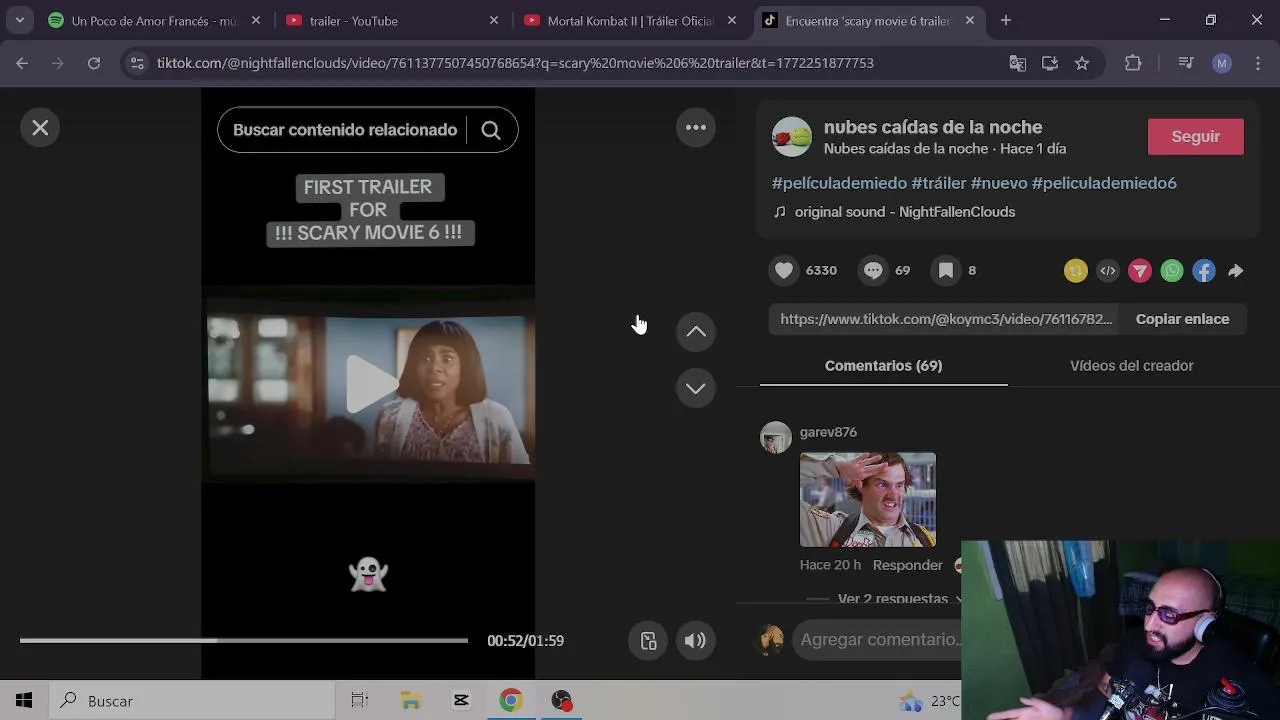Copy the video link with Copiar enlace
Screen dimensions: 1280x720
pyautogui.click(x=1182, y=319)
